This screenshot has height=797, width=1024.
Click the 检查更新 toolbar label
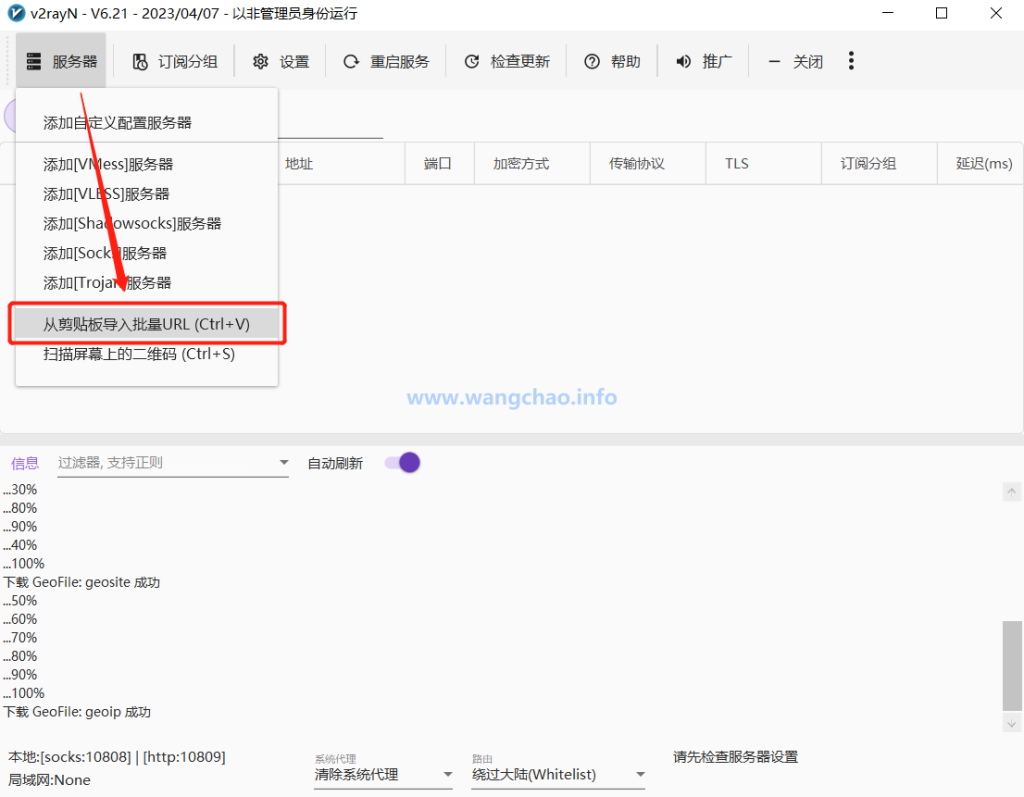(x=520, y=61)
